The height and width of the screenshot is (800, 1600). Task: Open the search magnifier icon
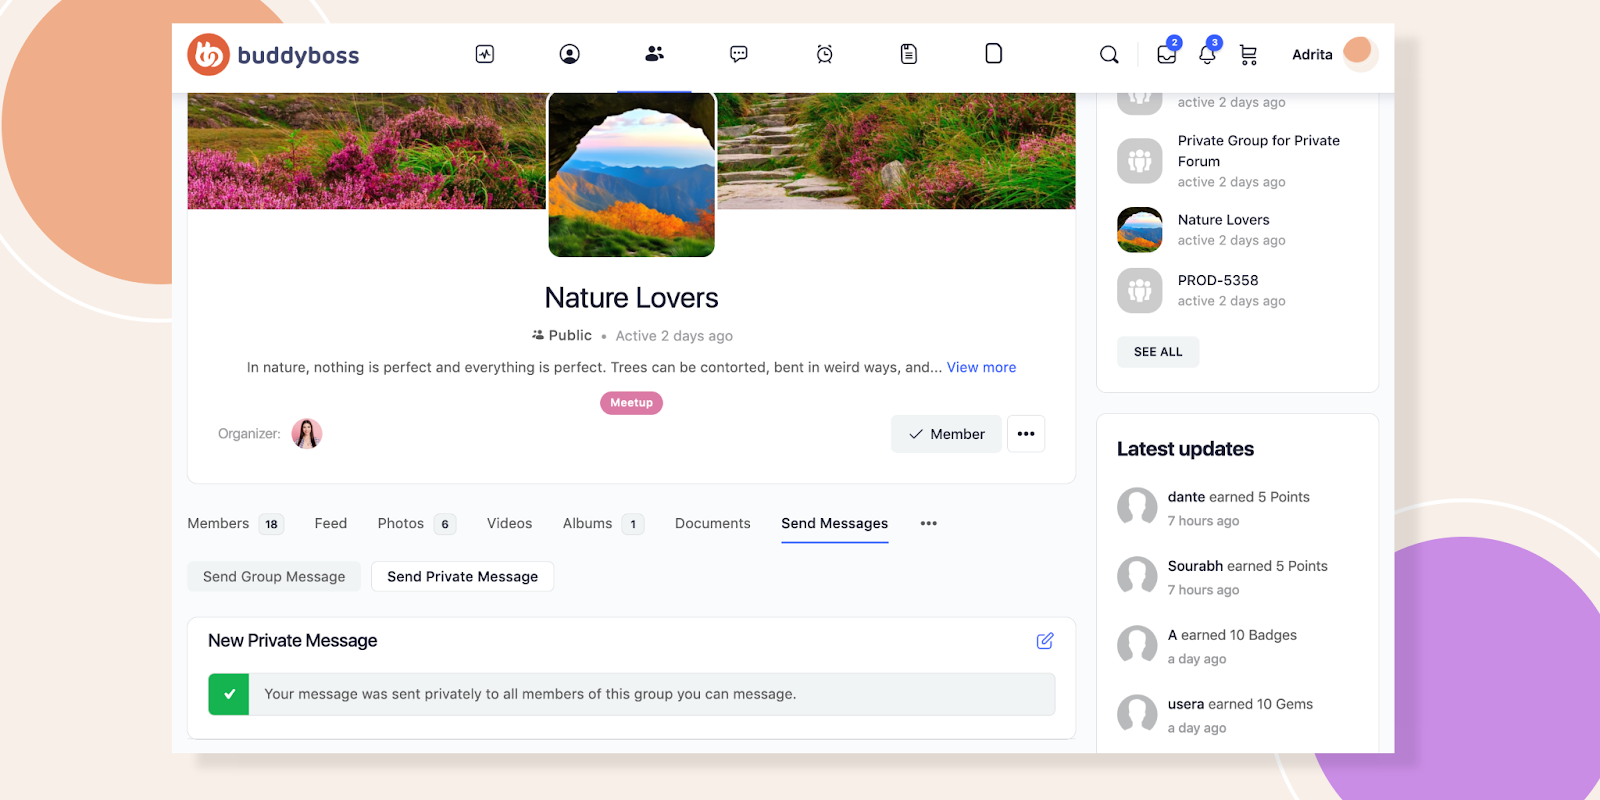coord(1109,55)
